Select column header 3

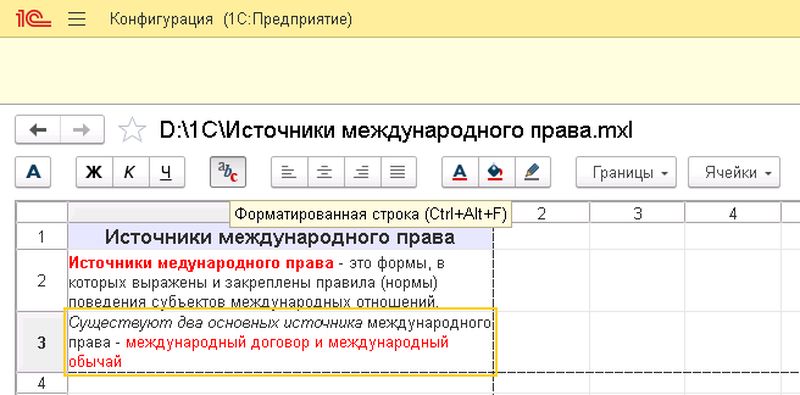637,213
